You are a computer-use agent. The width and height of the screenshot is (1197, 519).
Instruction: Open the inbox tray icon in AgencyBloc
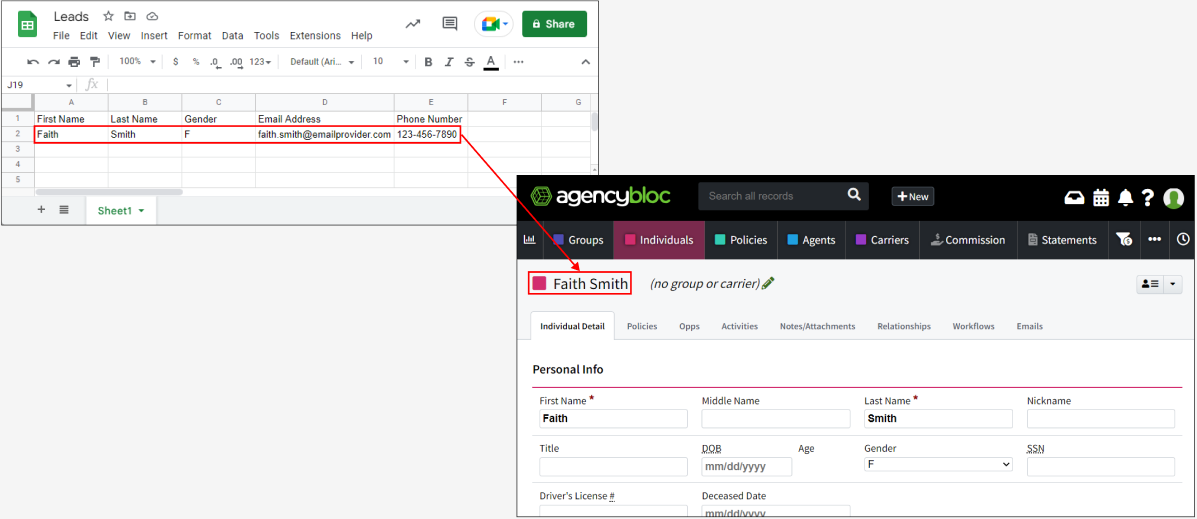tap(1075, 198)
